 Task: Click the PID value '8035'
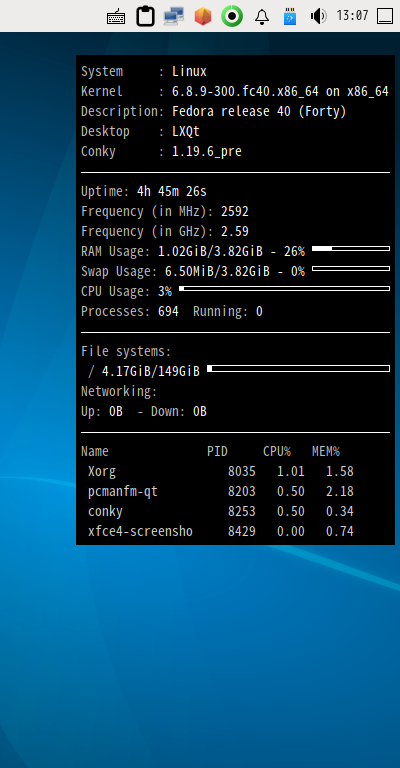coord(242,472)
